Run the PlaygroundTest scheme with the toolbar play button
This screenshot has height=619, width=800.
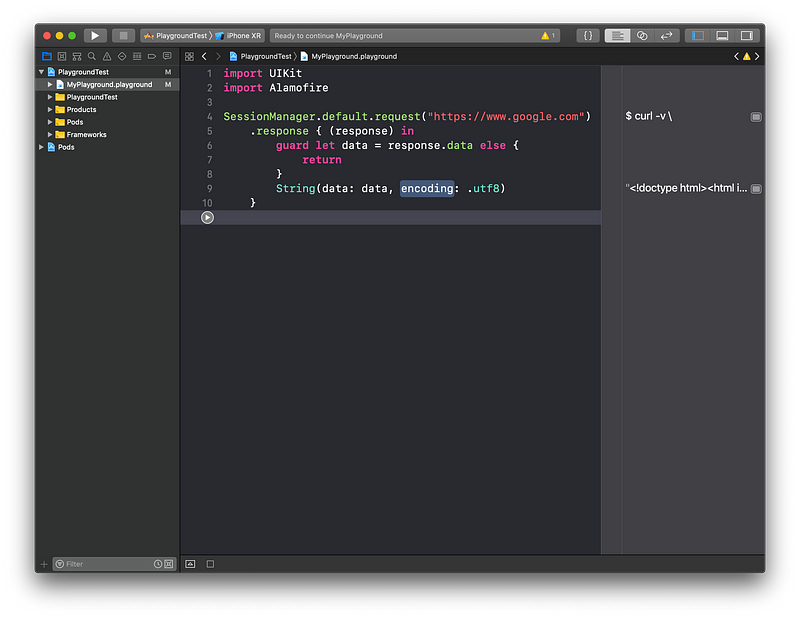click(95, 36)
